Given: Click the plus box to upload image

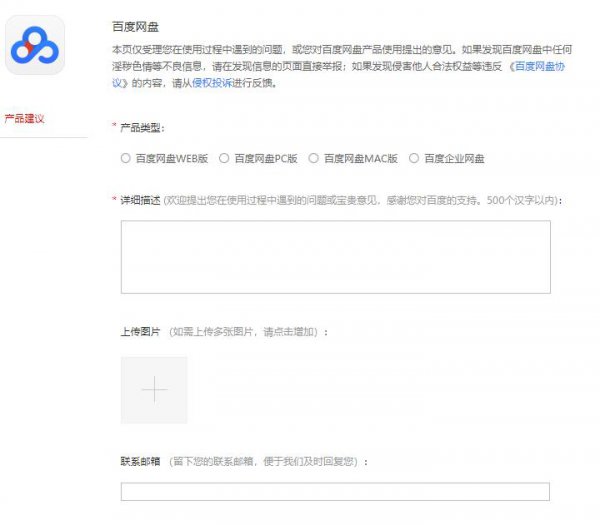Looking at the screenshot, I should [x=154, y=390].
